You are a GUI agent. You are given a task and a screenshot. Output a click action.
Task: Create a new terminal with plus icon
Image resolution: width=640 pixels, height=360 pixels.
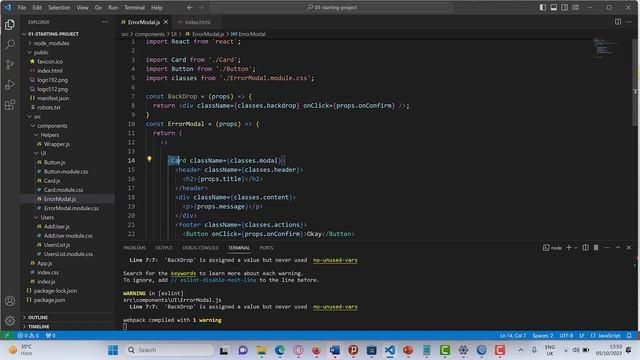pyautogui.click(x=569, y=247)
